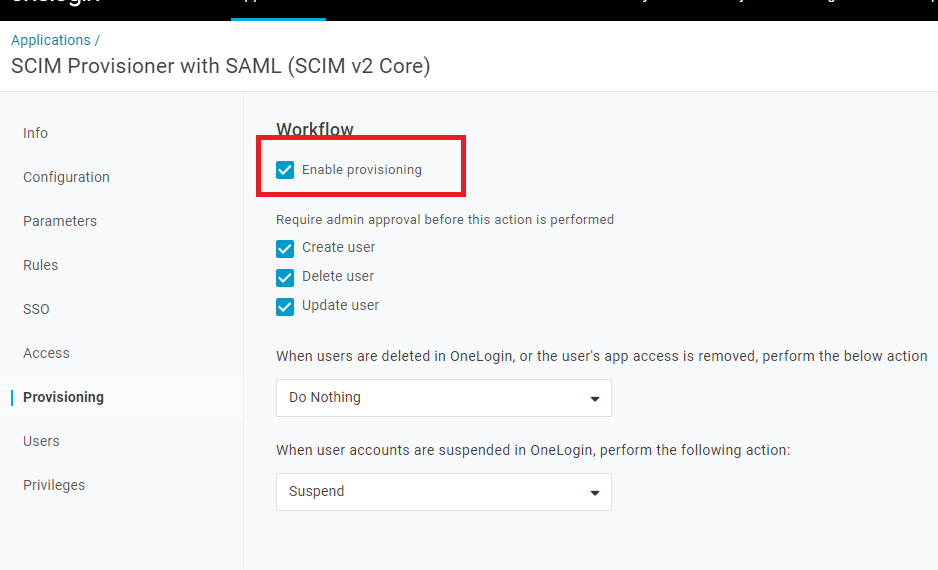Screen dimensions: 938x570
Task: Click the Create user label
Action: (x=339, y=247)
